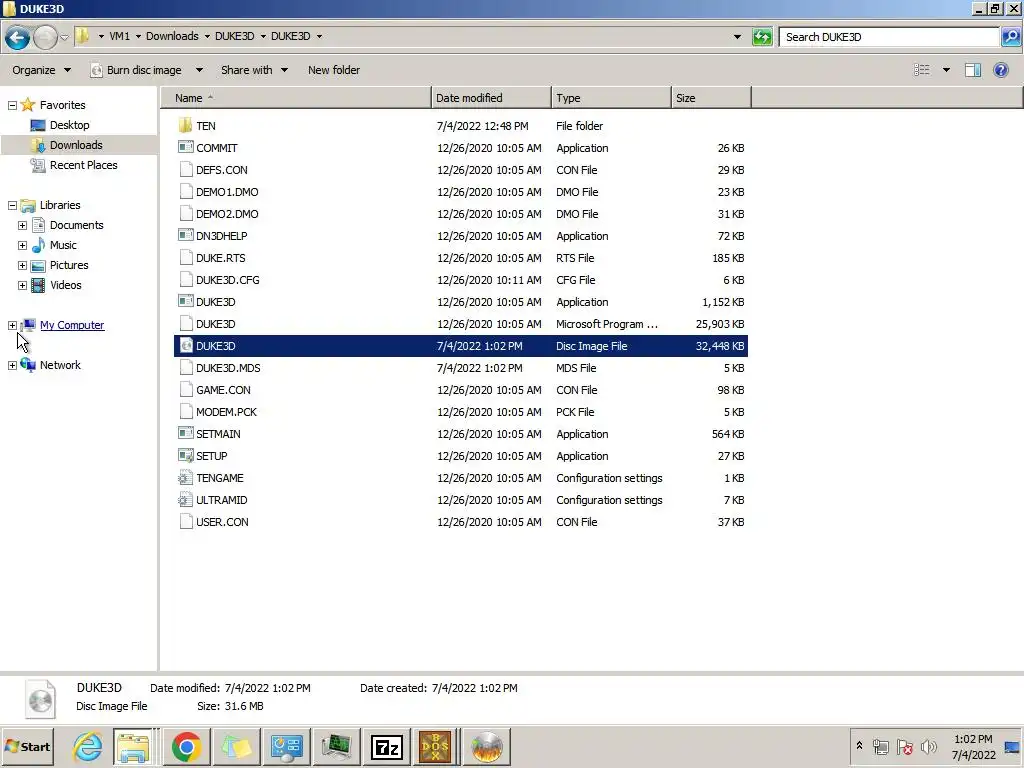Expand the Documents library node

(x=22, y=225)
